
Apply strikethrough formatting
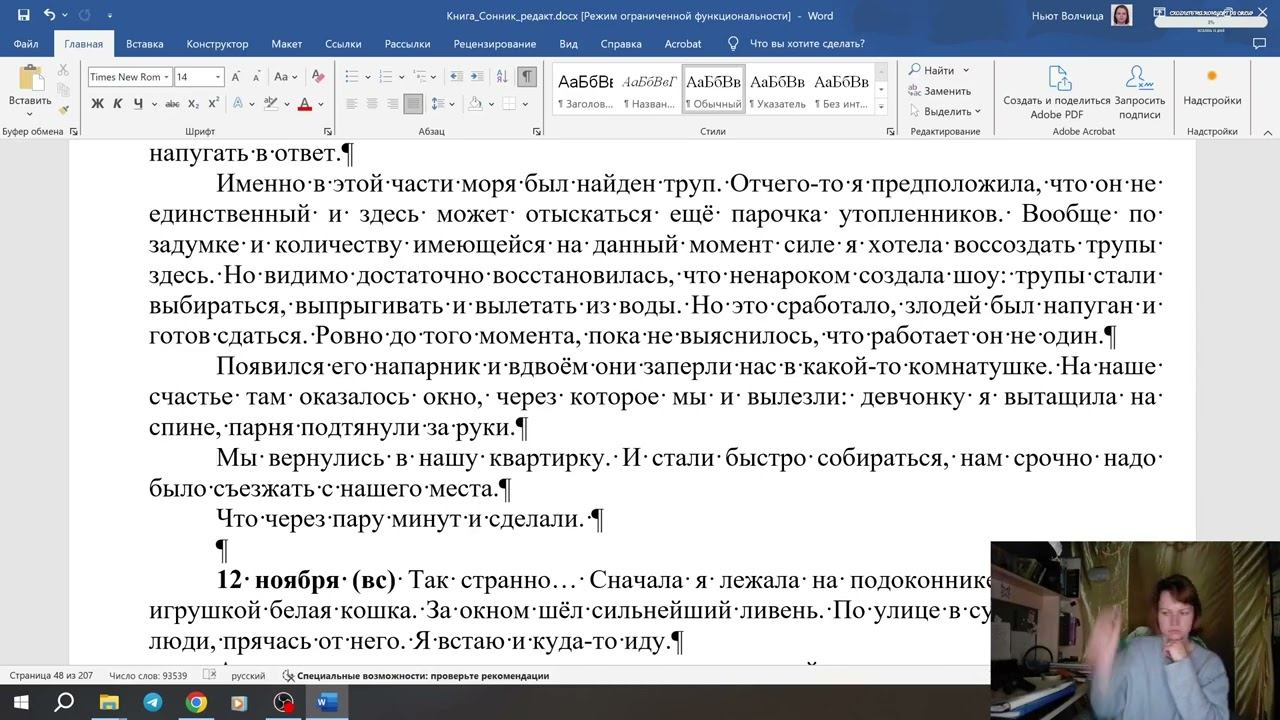172,104
